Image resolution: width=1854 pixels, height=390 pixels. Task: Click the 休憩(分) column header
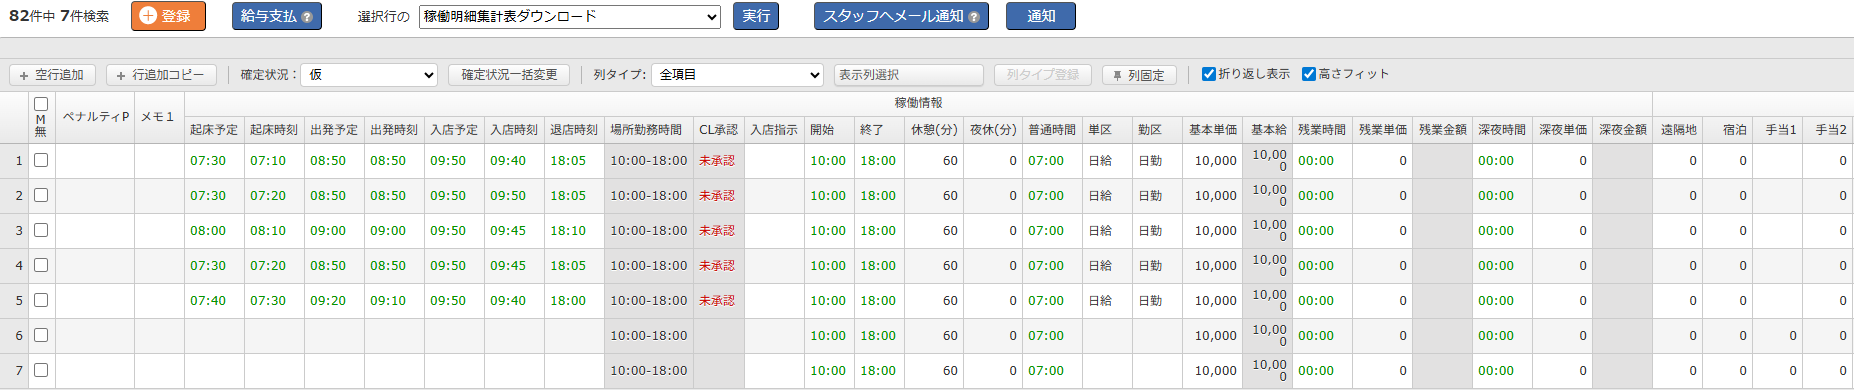(934, 130)
